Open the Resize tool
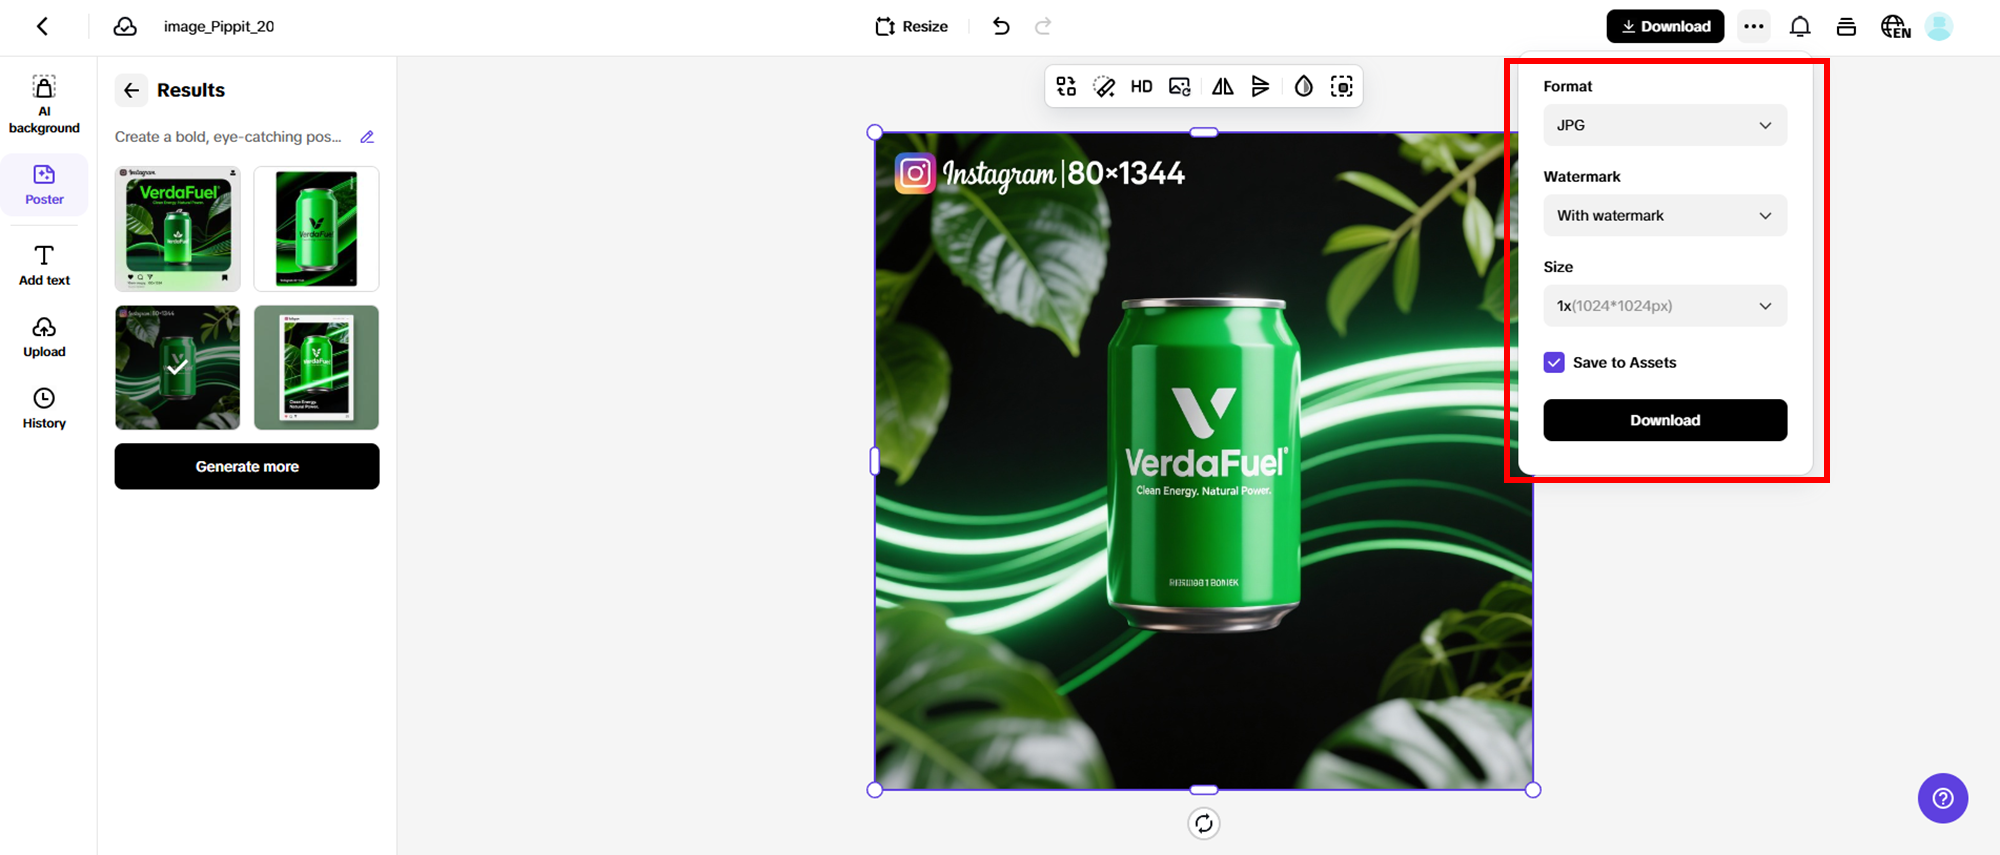 tap(911, 27)
